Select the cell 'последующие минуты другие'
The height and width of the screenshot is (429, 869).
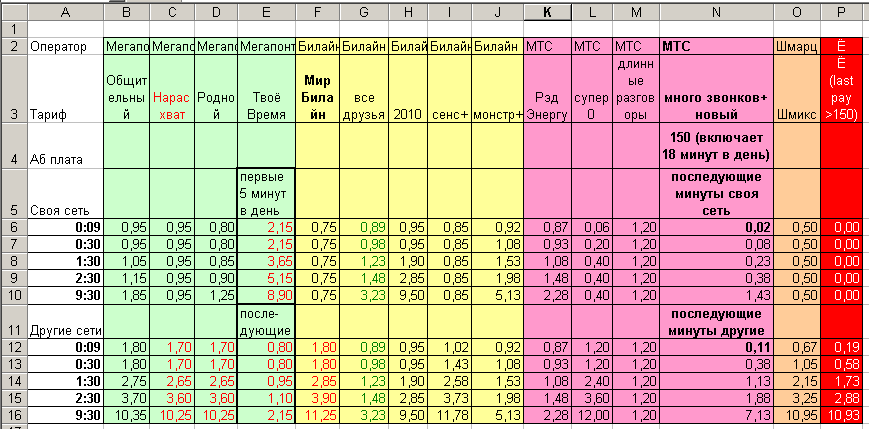point(716,321)
